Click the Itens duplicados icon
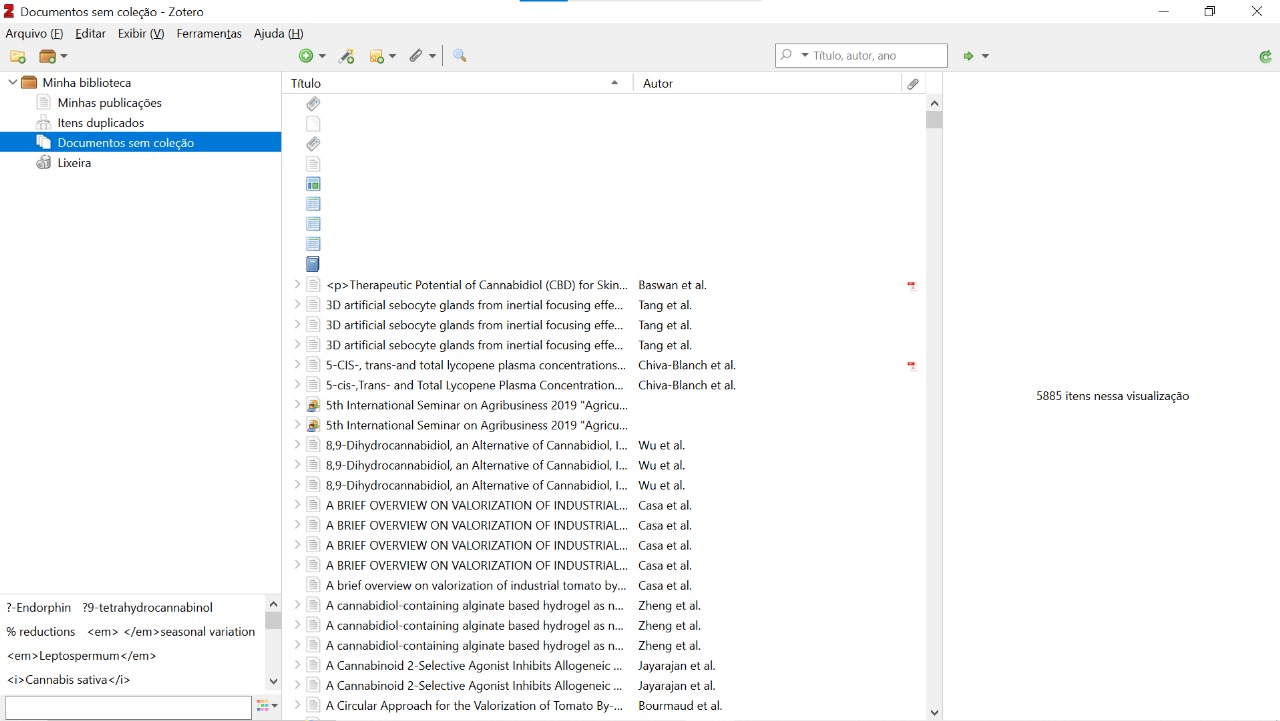Image resolution: width=1280 pixels, height=721 pixels. pos(43,123)
